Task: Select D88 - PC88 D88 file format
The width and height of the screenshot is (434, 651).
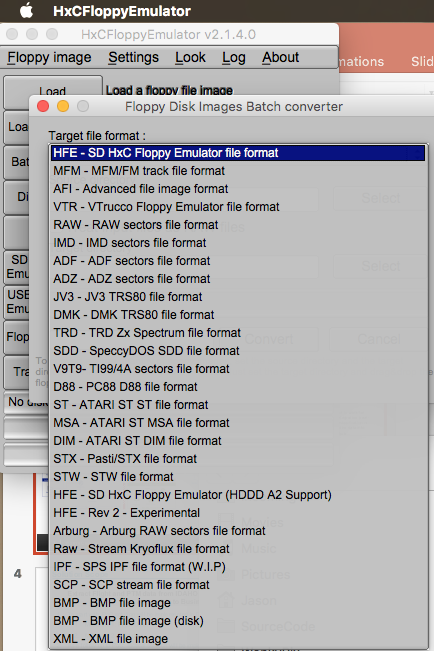Action: click(x=238, y=387)
